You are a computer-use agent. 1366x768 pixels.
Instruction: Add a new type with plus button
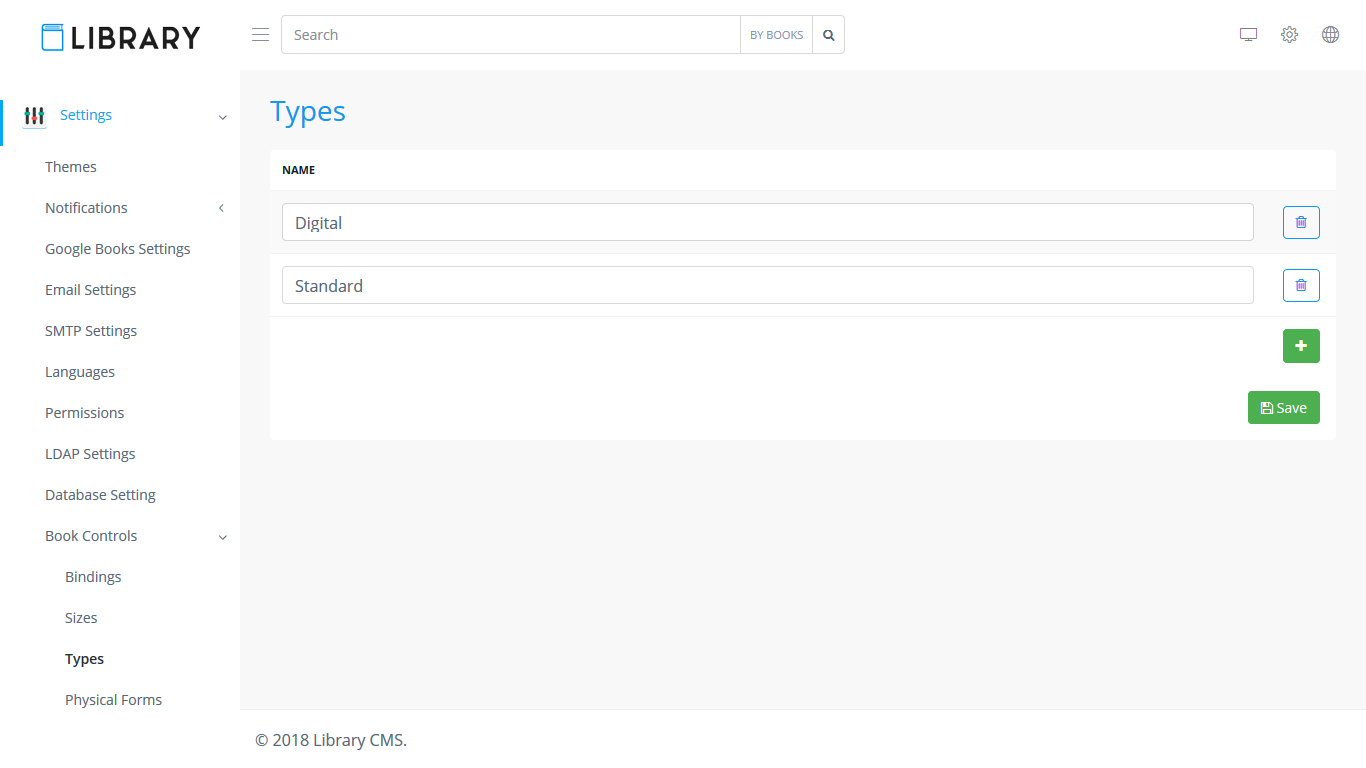point(1300,346)
